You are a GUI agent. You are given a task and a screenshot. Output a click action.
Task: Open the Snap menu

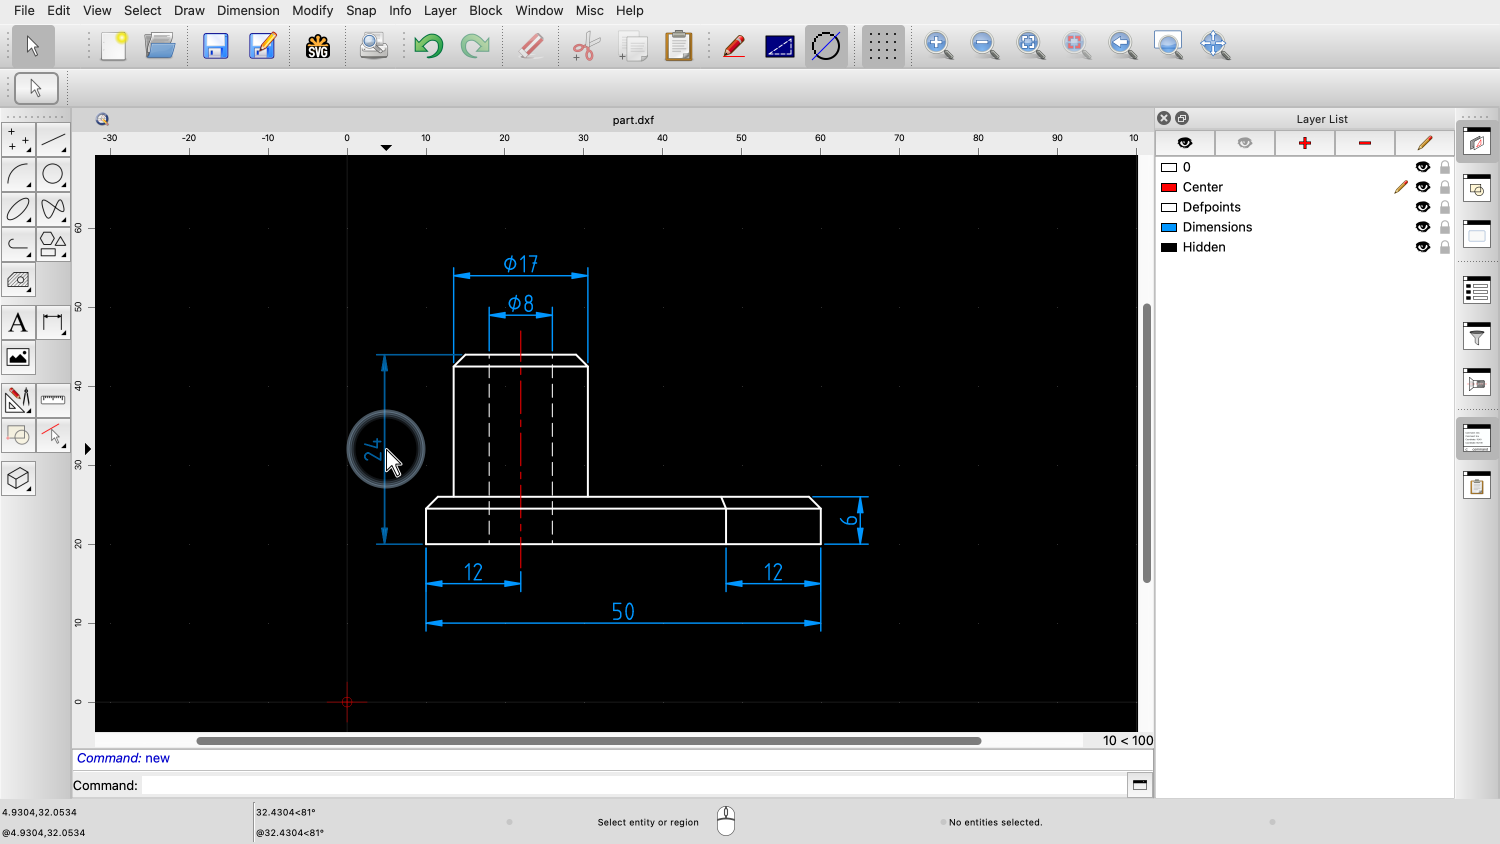[361, 10]
